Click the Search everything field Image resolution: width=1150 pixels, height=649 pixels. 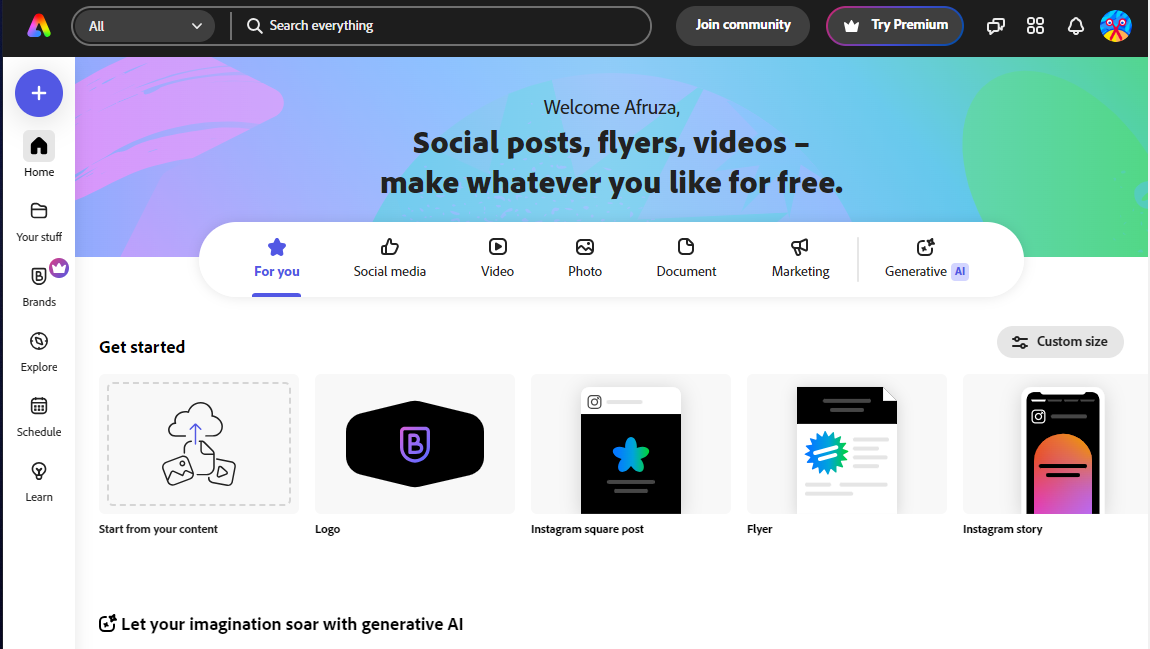[x=440, y=26]
